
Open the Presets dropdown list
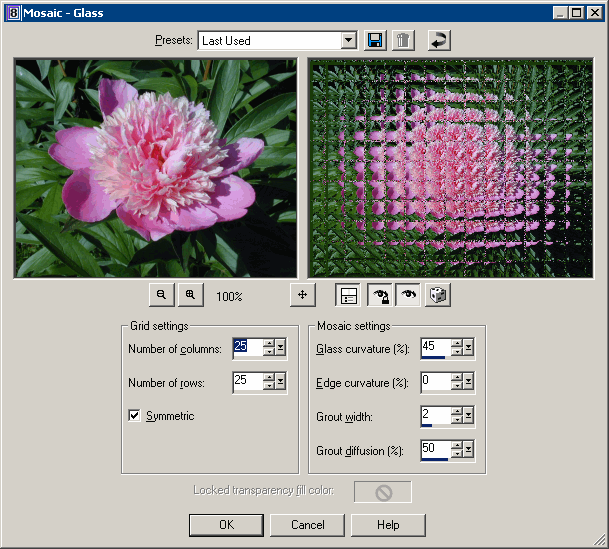coord(349,40)
